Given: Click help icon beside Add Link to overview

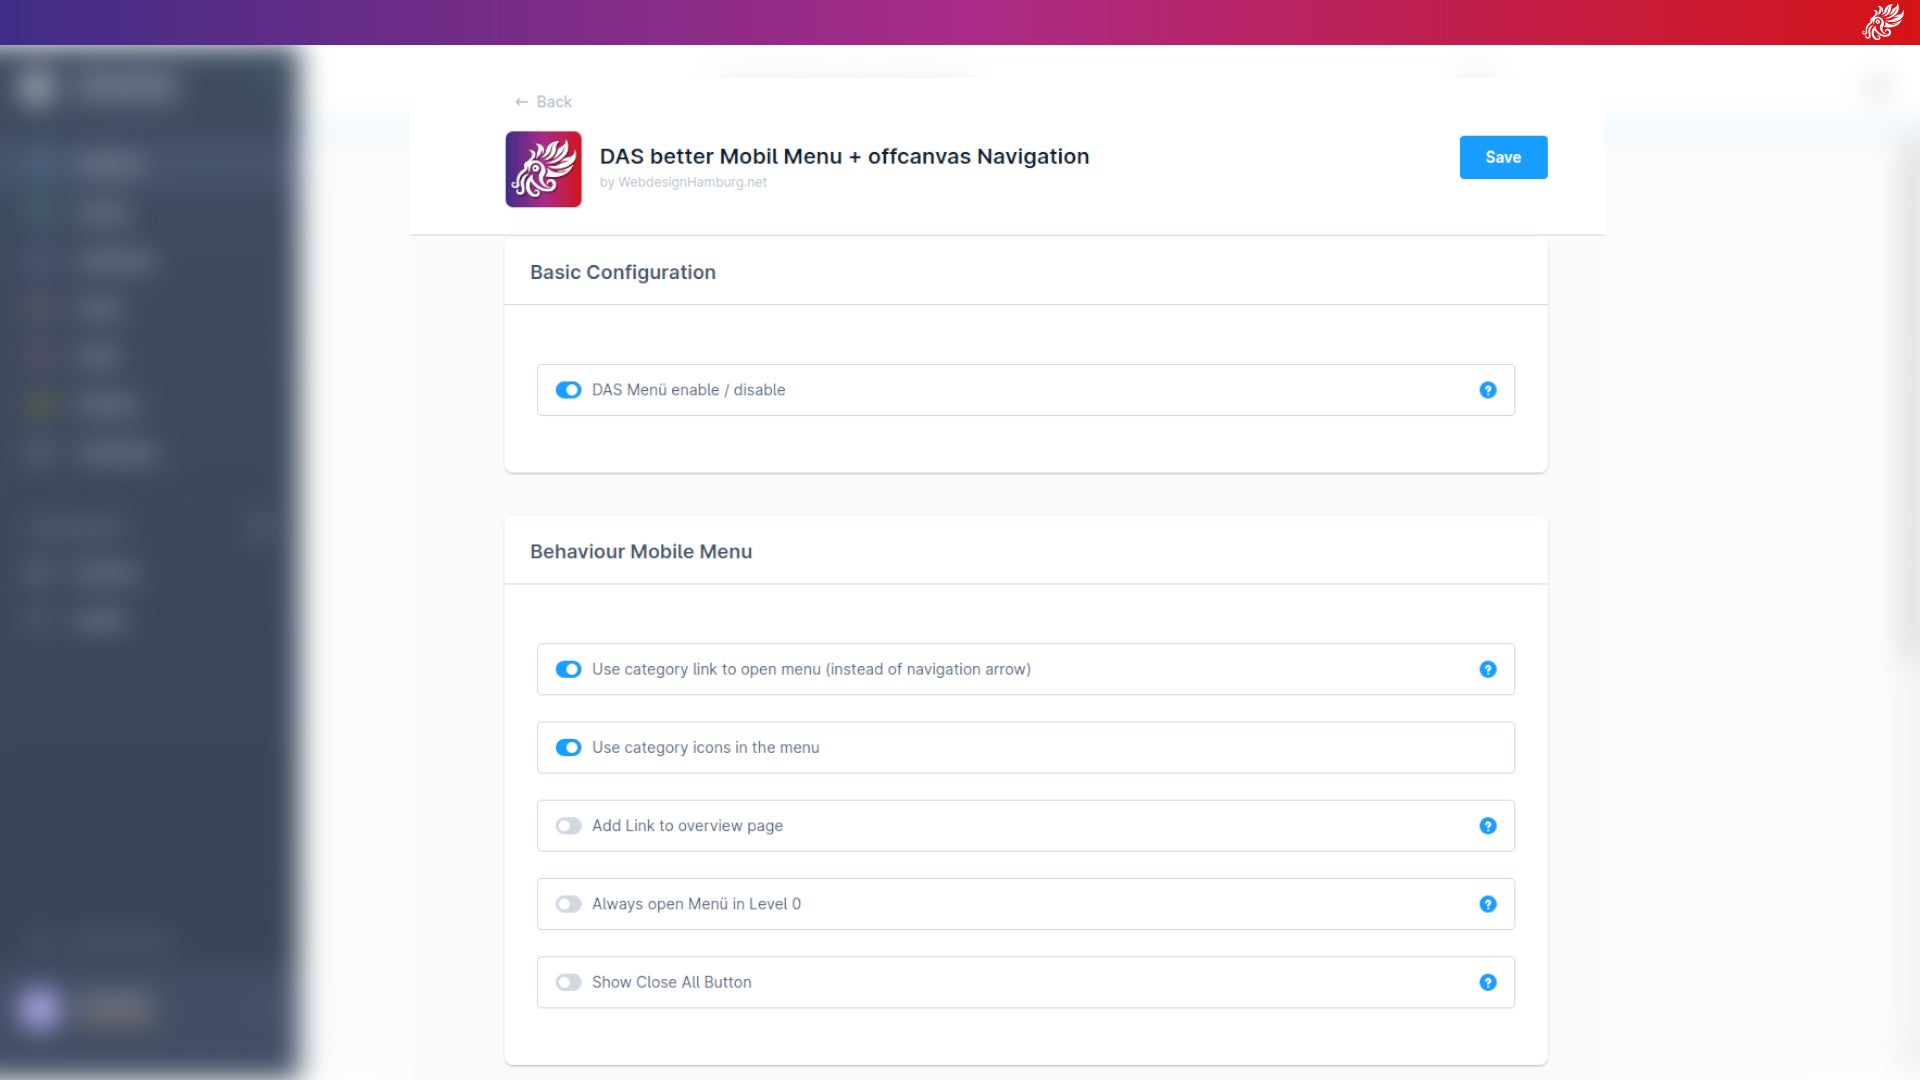Looking at the screenshot, I should [x=1488, y=826].
